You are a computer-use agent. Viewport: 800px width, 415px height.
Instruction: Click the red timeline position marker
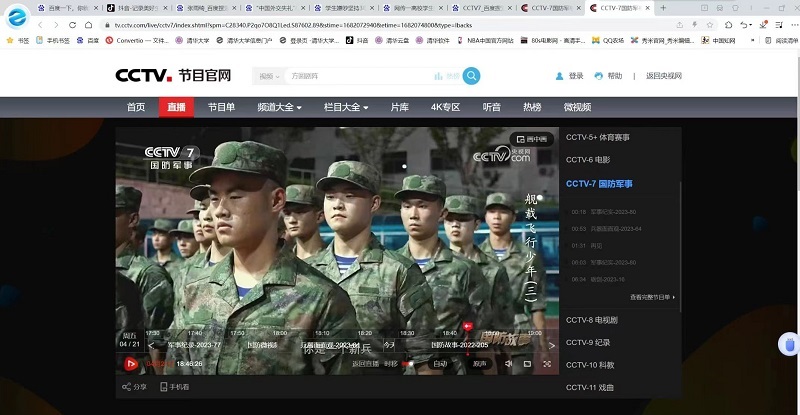pyautogui.click(x=467, y=326)
